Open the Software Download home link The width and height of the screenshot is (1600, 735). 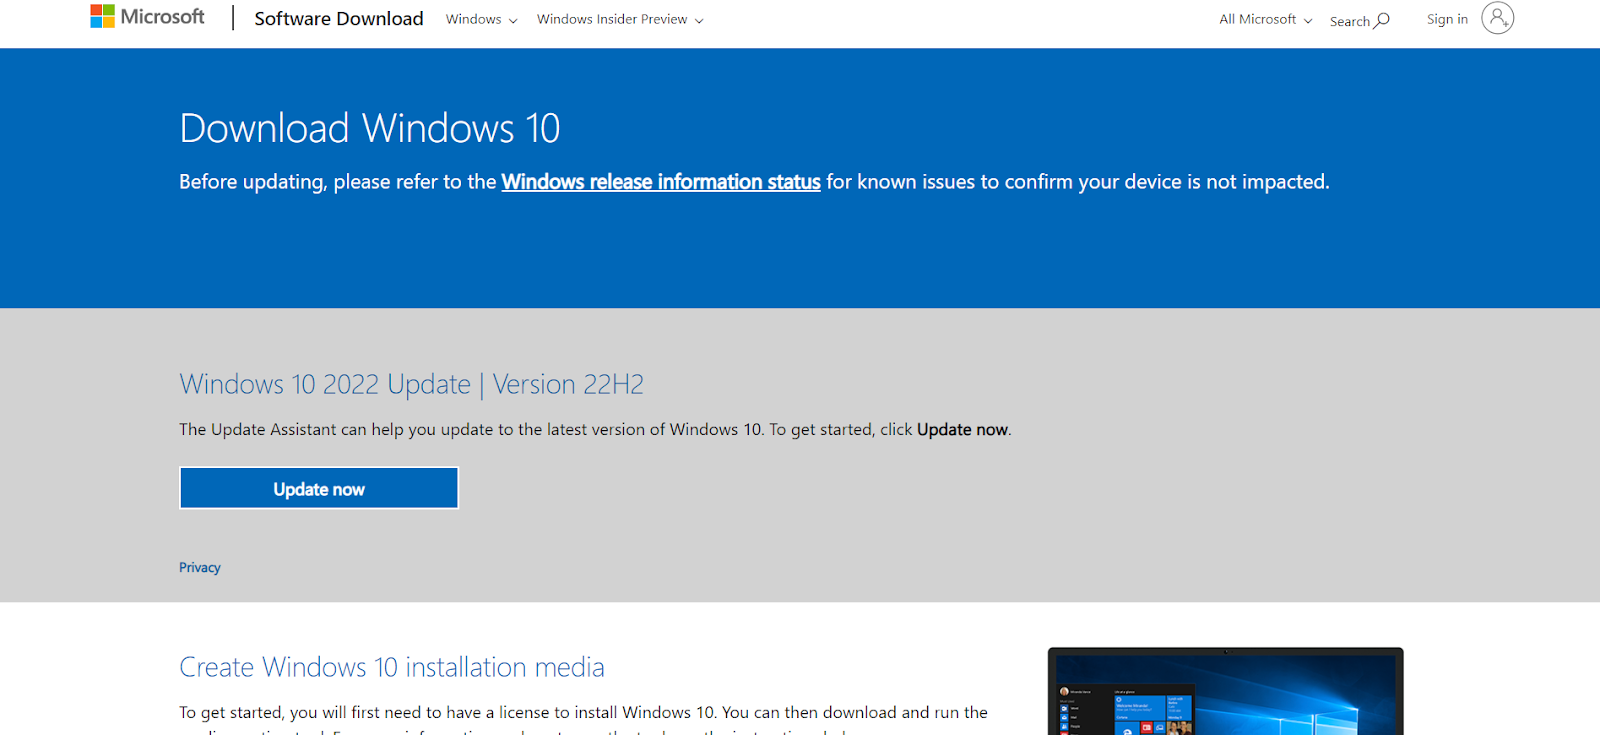coord(339,19)
